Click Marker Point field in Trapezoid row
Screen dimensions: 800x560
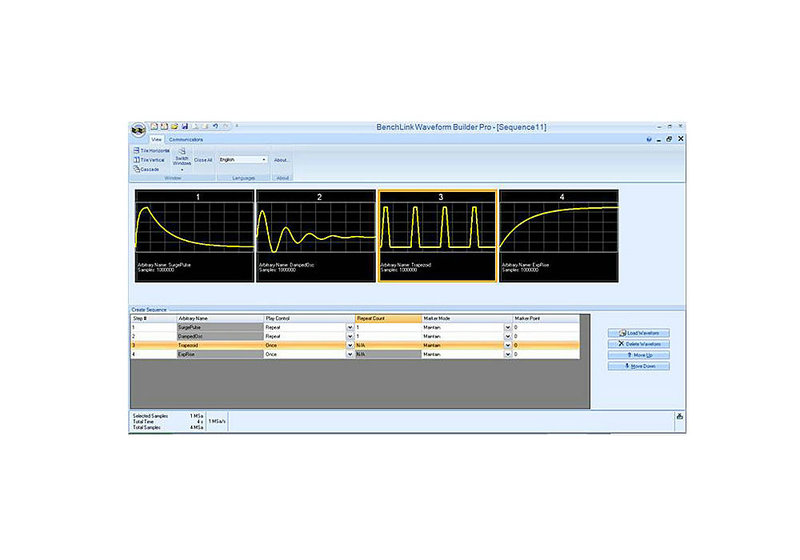(545, 345)
